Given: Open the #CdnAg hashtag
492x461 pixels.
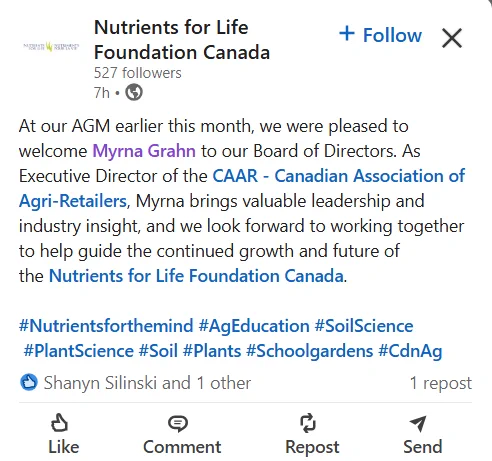Looking at the screenshot, I should tap(410, 351).
